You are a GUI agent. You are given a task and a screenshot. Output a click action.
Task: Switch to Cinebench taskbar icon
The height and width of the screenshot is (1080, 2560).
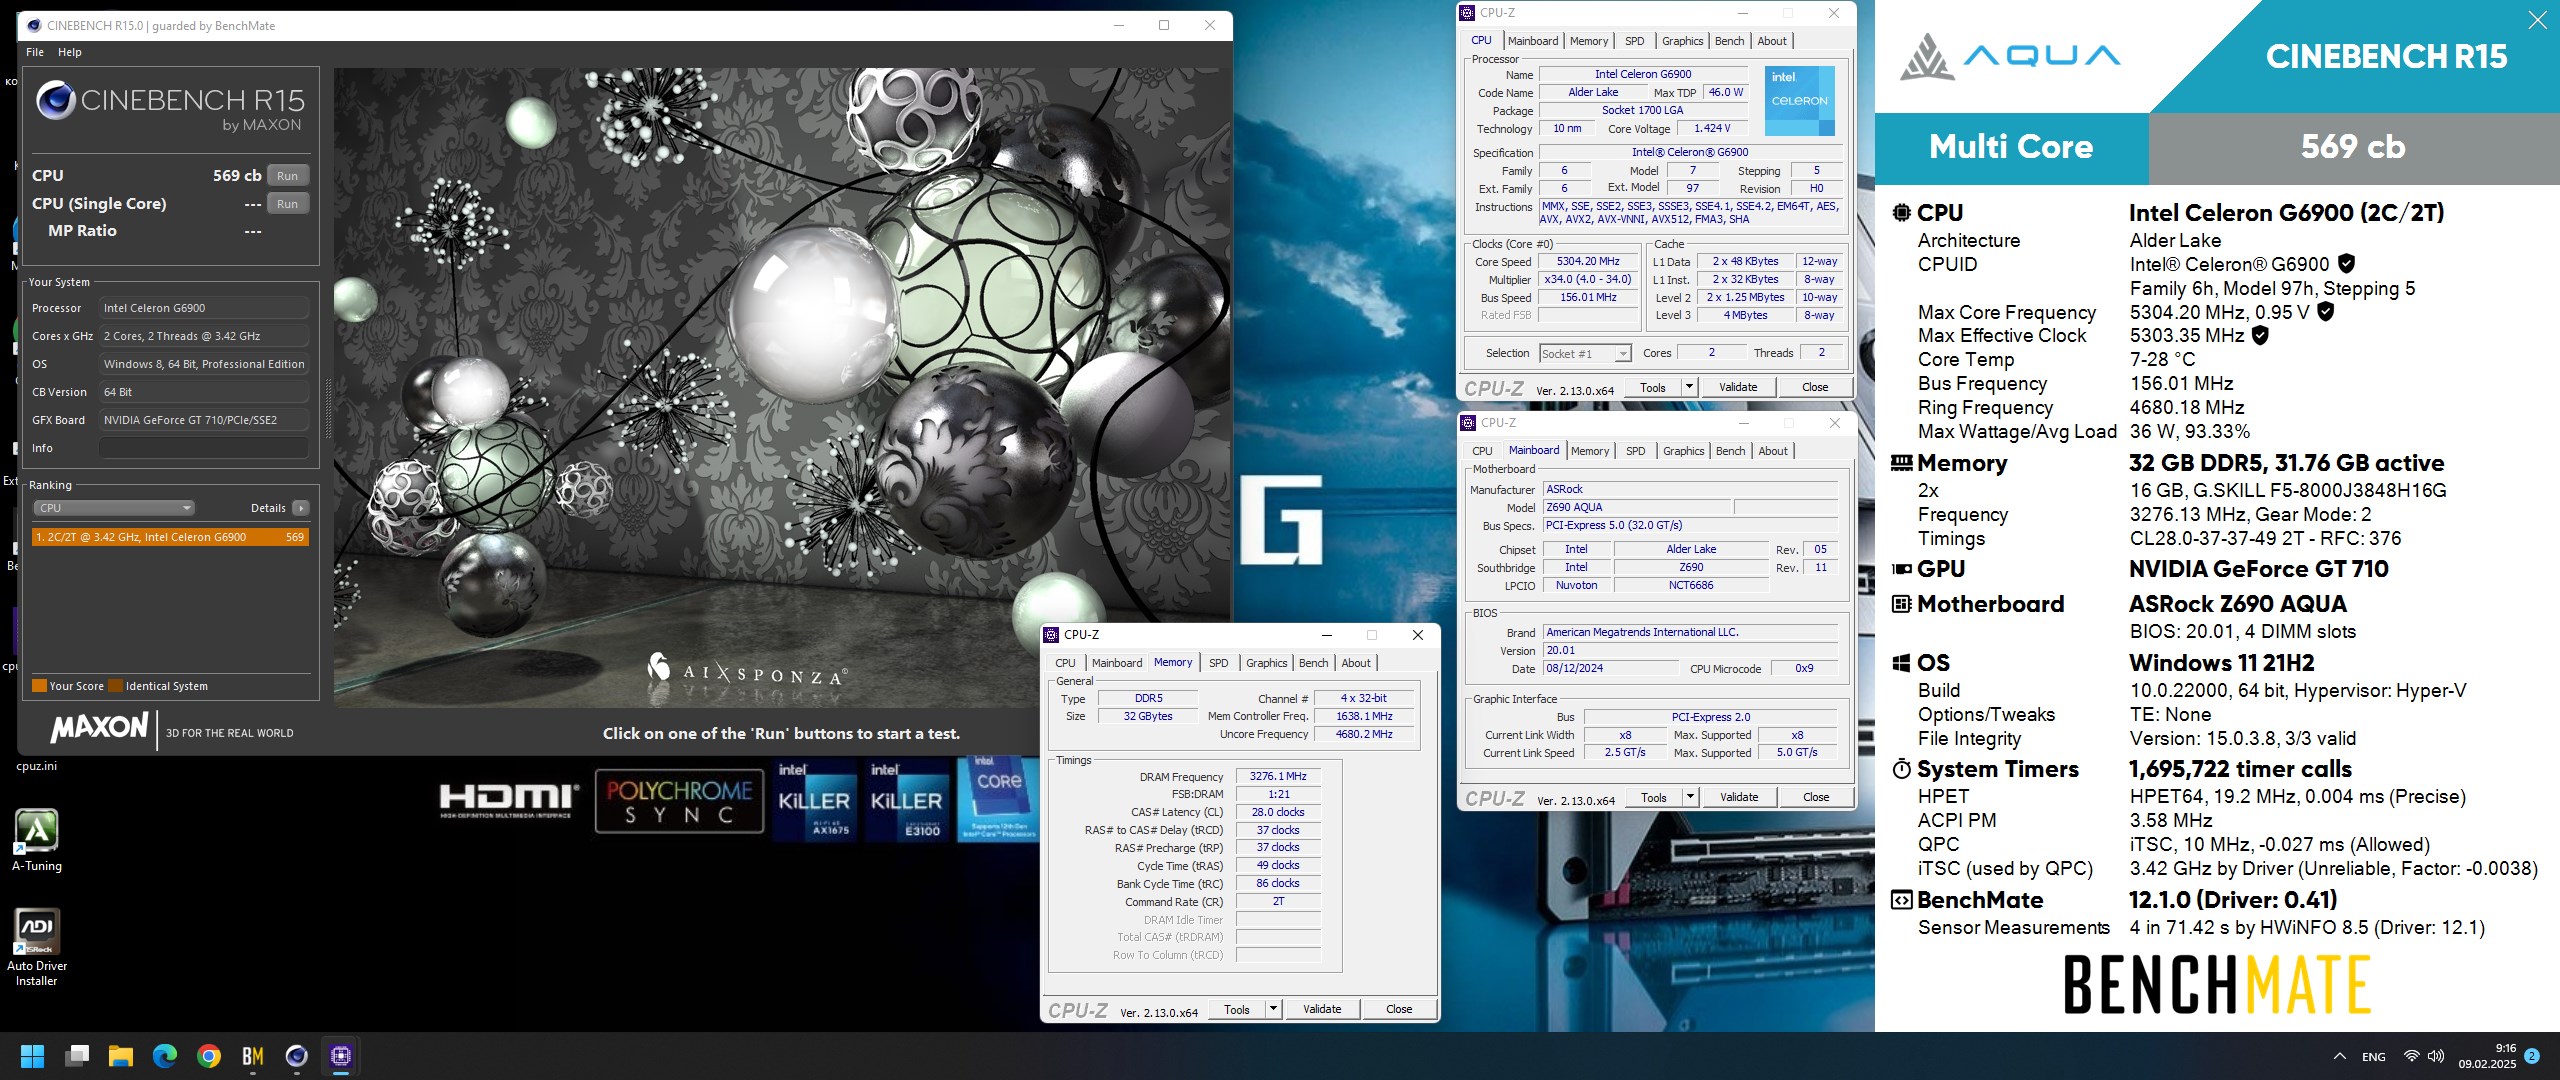point(296,1056)
